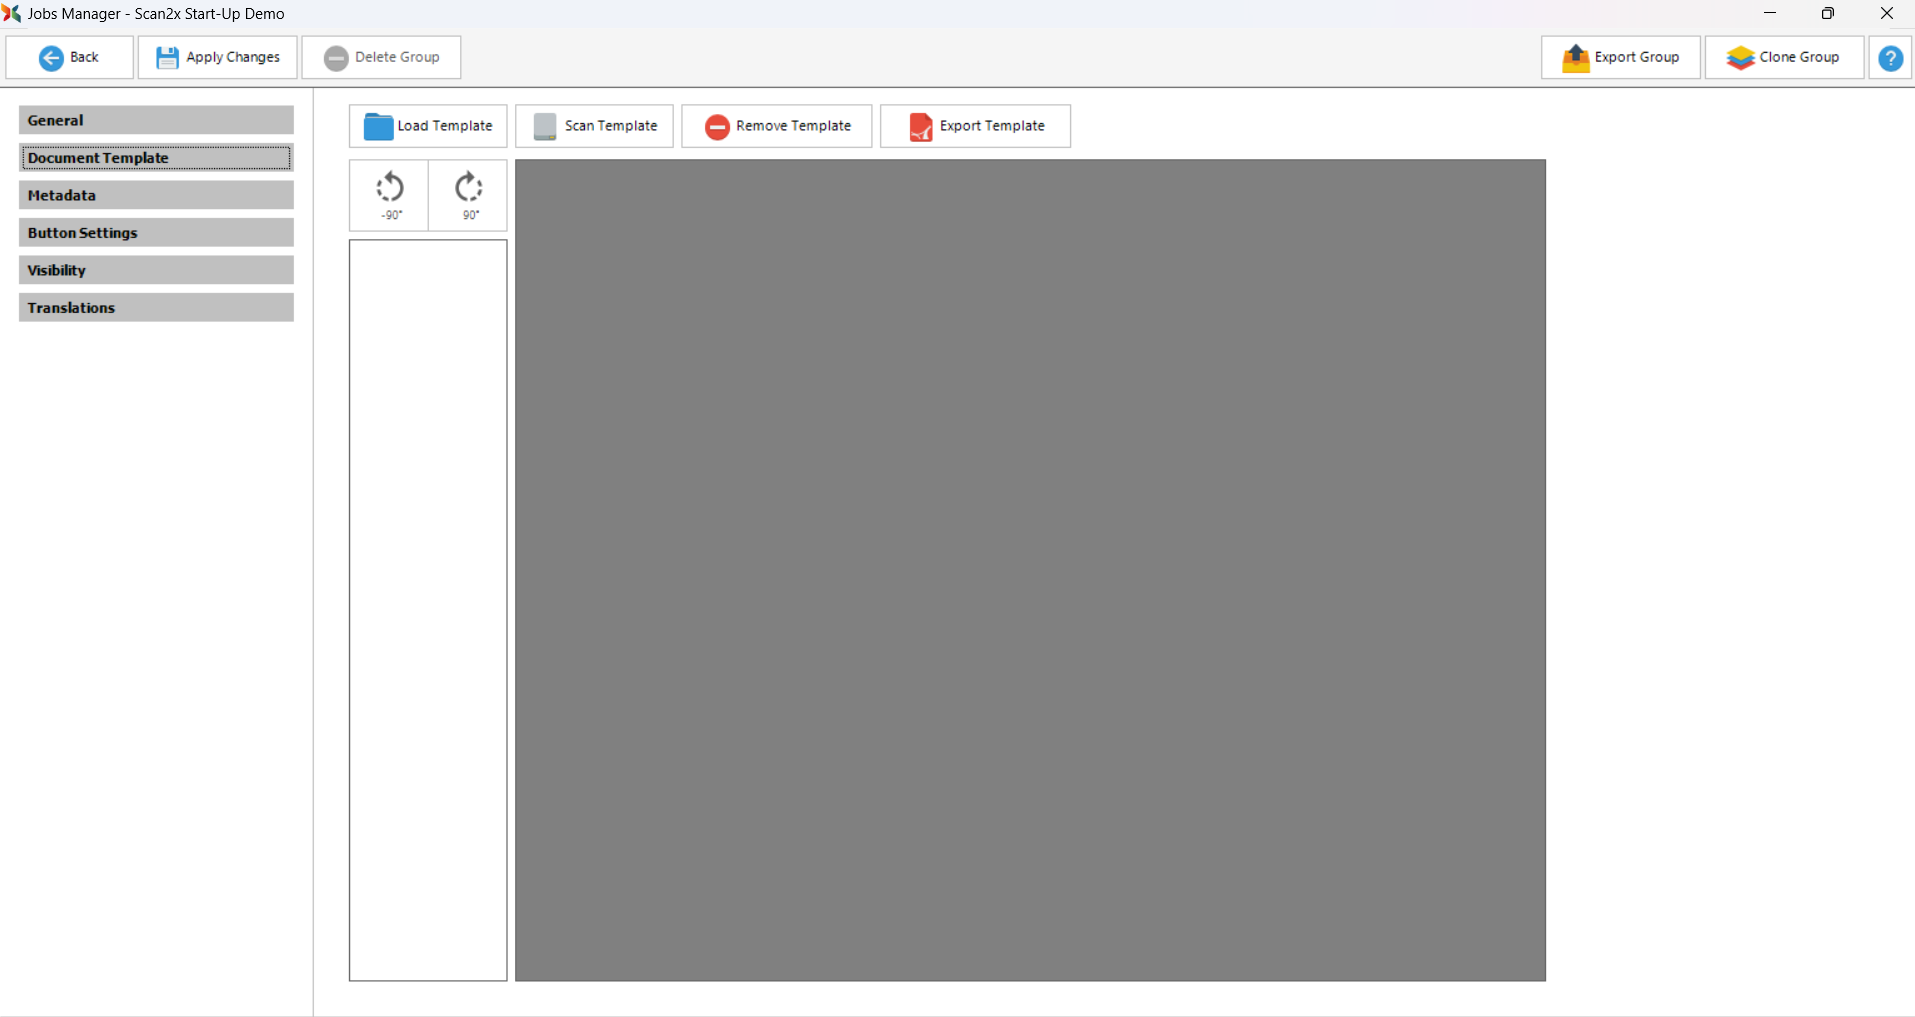Viewport: 1915px width, 1017px height.
Task: Click the Export Template button
Action: click(975, 126)
